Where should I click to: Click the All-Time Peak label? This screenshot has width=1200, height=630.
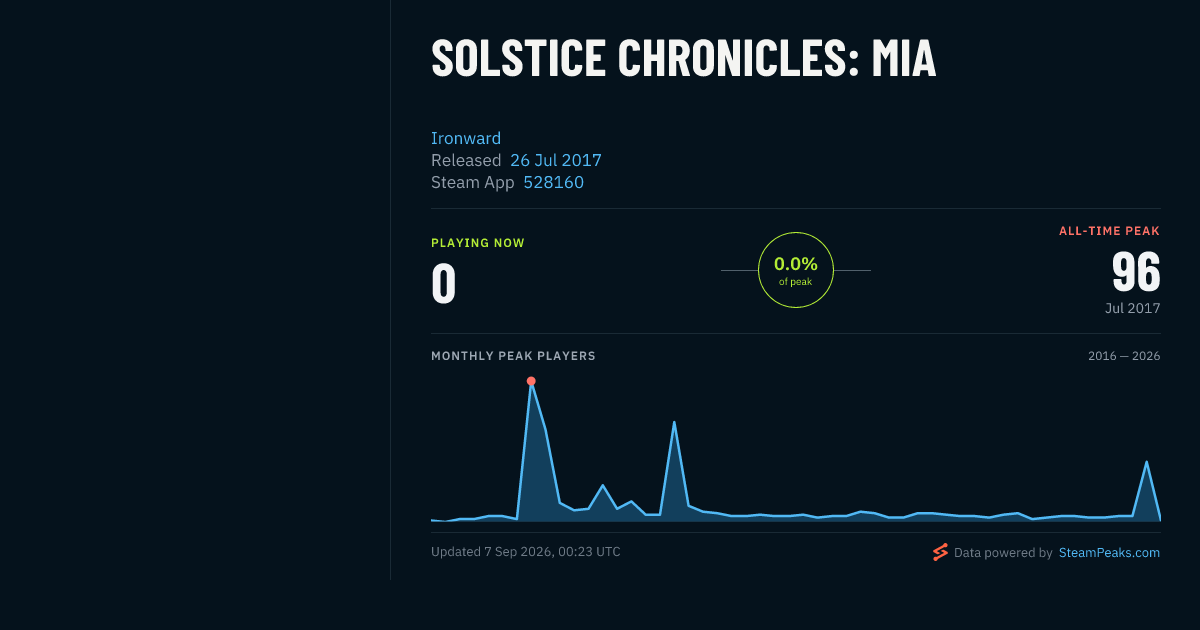(1110, 231)
